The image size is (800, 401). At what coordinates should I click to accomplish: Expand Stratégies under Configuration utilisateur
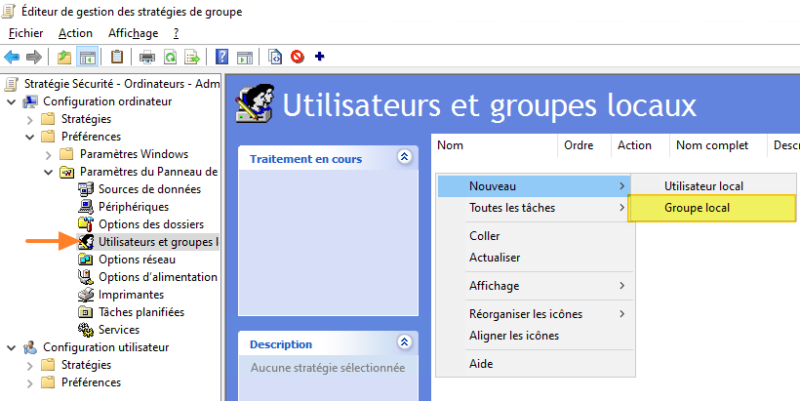[30, 365]
